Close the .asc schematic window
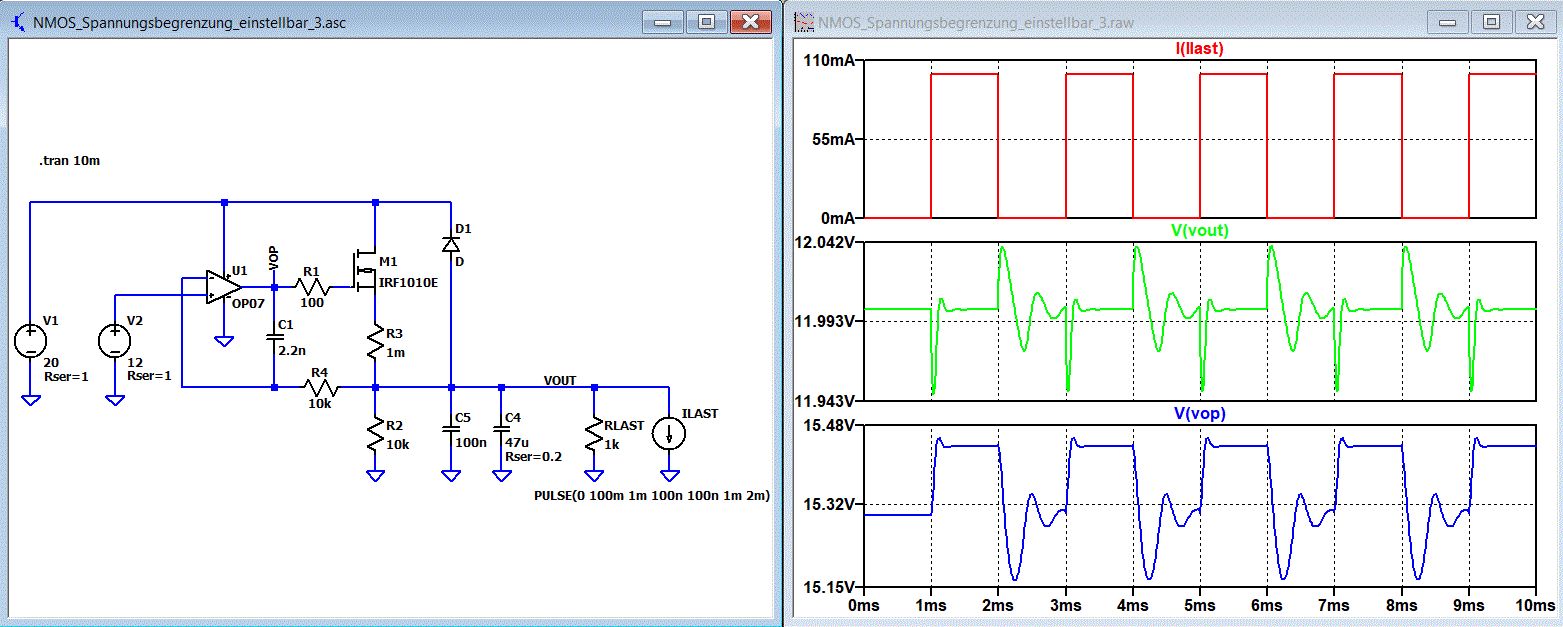The image size is (1563, 627). point(749,20)
